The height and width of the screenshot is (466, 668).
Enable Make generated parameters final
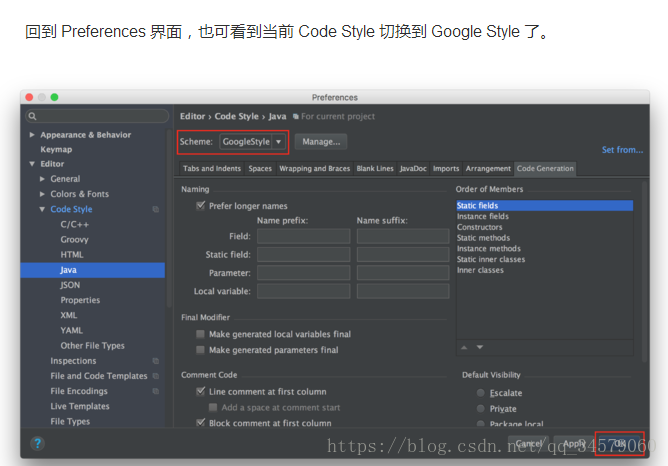click(200, 350)
